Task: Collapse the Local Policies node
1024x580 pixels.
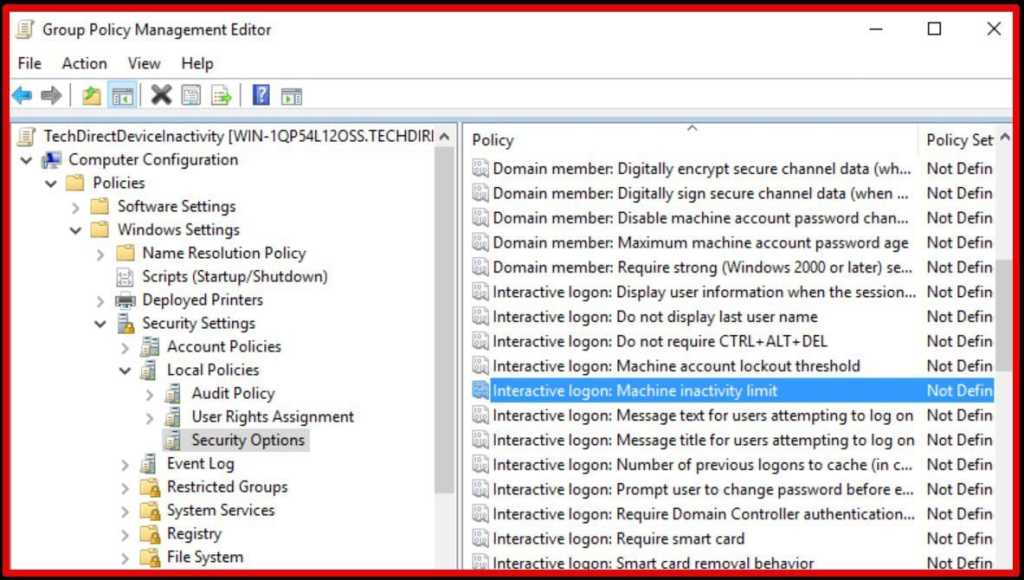Action: click(125, 371)
